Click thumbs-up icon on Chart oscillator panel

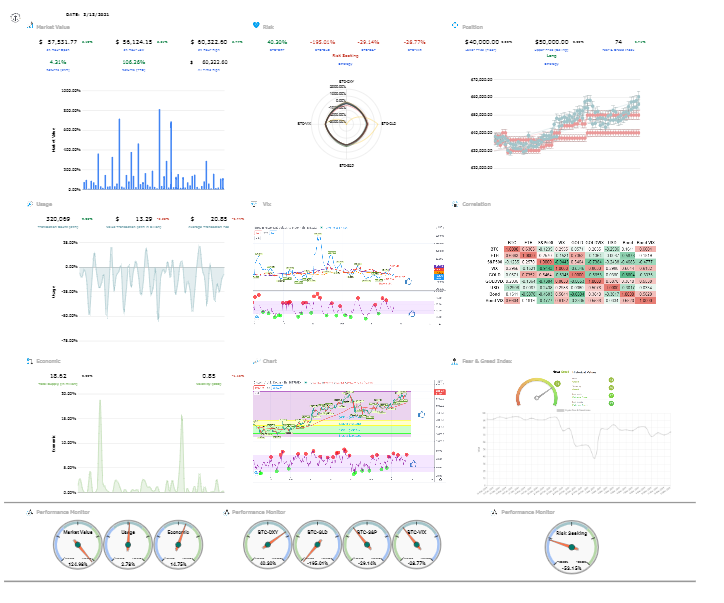pos(413,463)
